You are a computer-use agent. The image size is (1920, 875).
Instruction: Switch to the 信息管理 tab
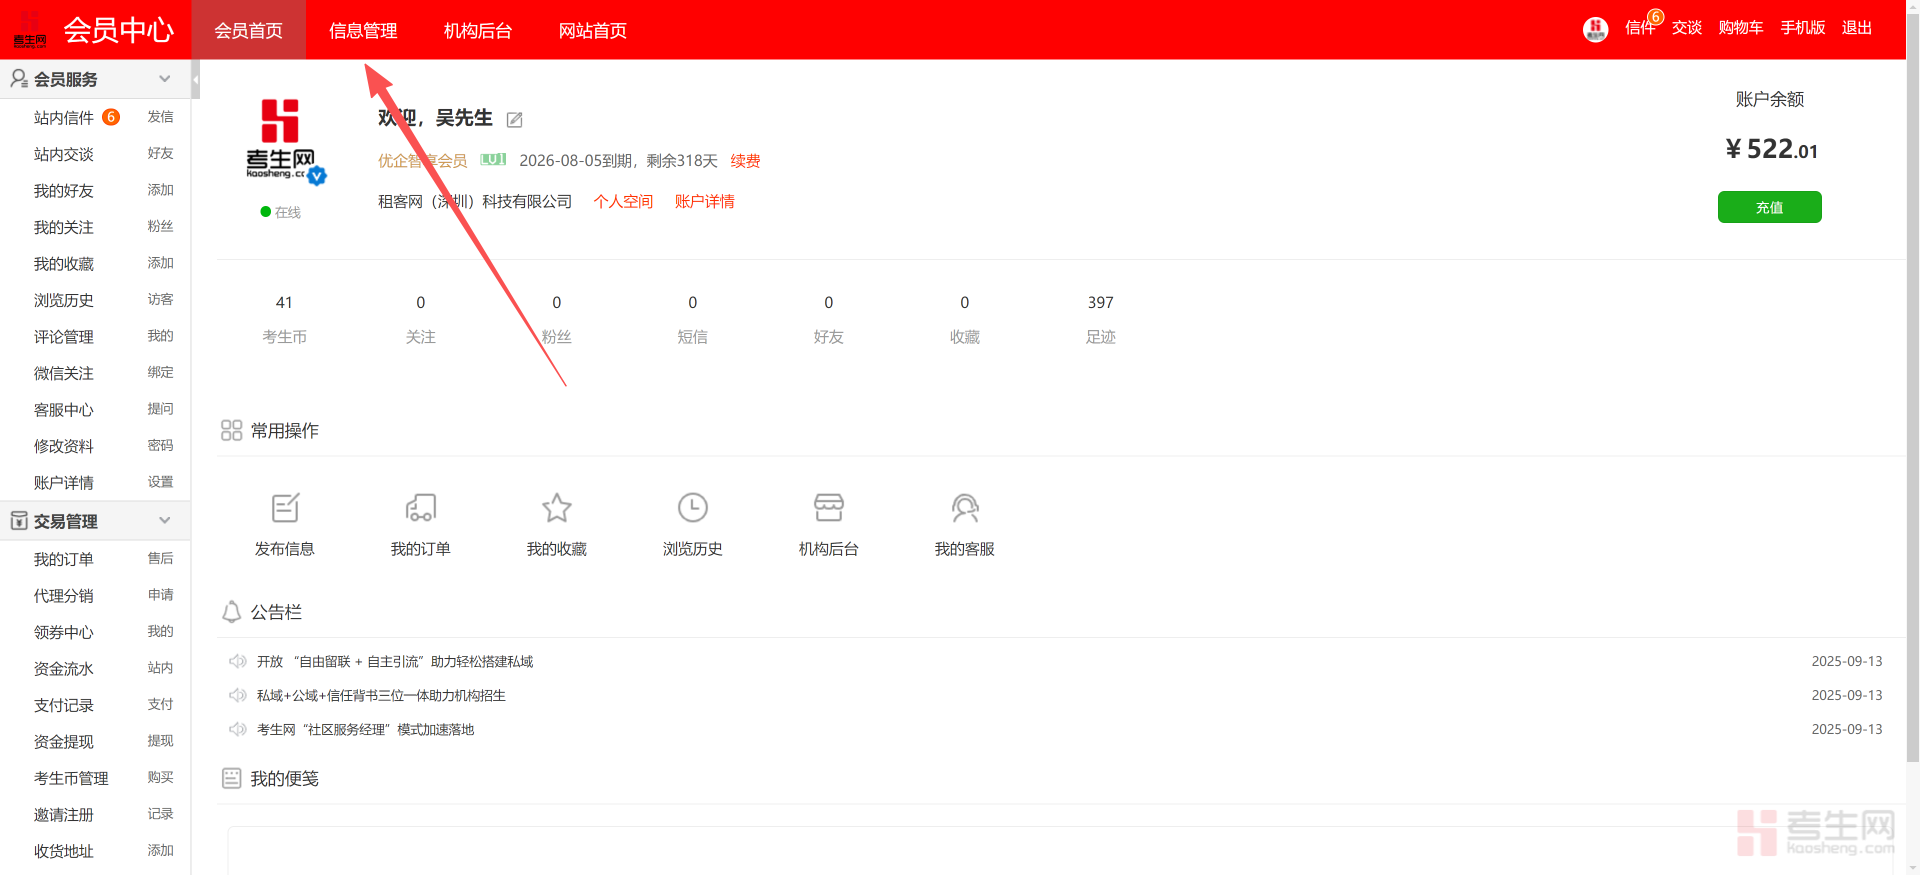363,31
